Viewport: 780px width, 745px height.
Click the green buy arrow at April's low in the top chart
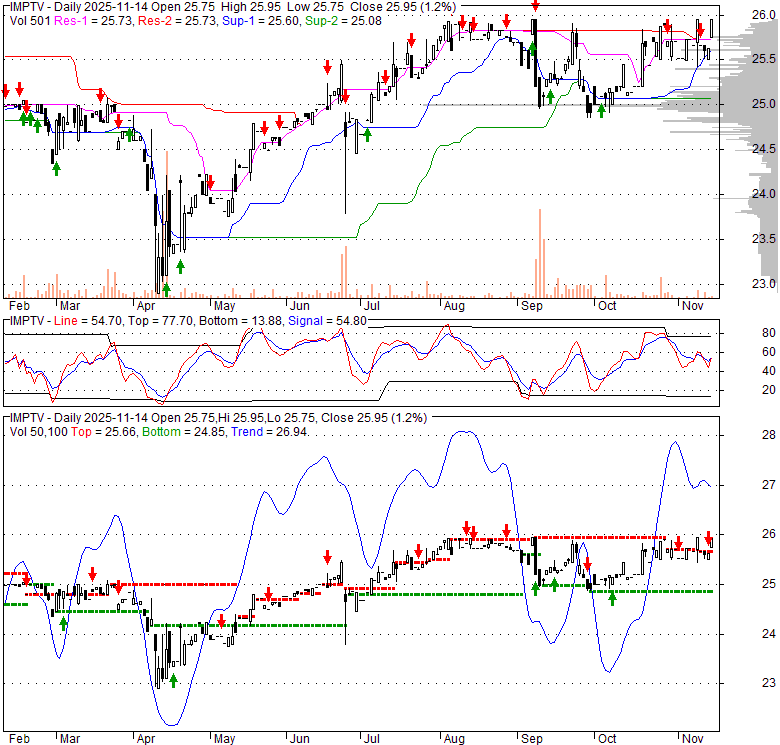(x=166, y=288)
